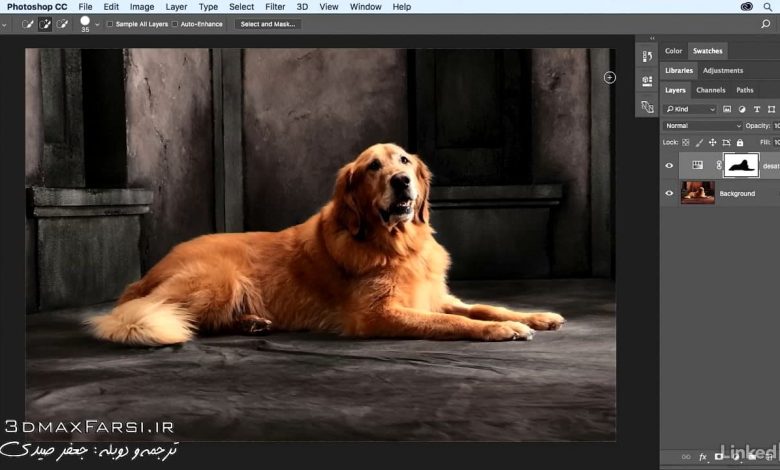Open the Color panel tab
This screenshot has width=780, height=470.
[x=674, y=51]
